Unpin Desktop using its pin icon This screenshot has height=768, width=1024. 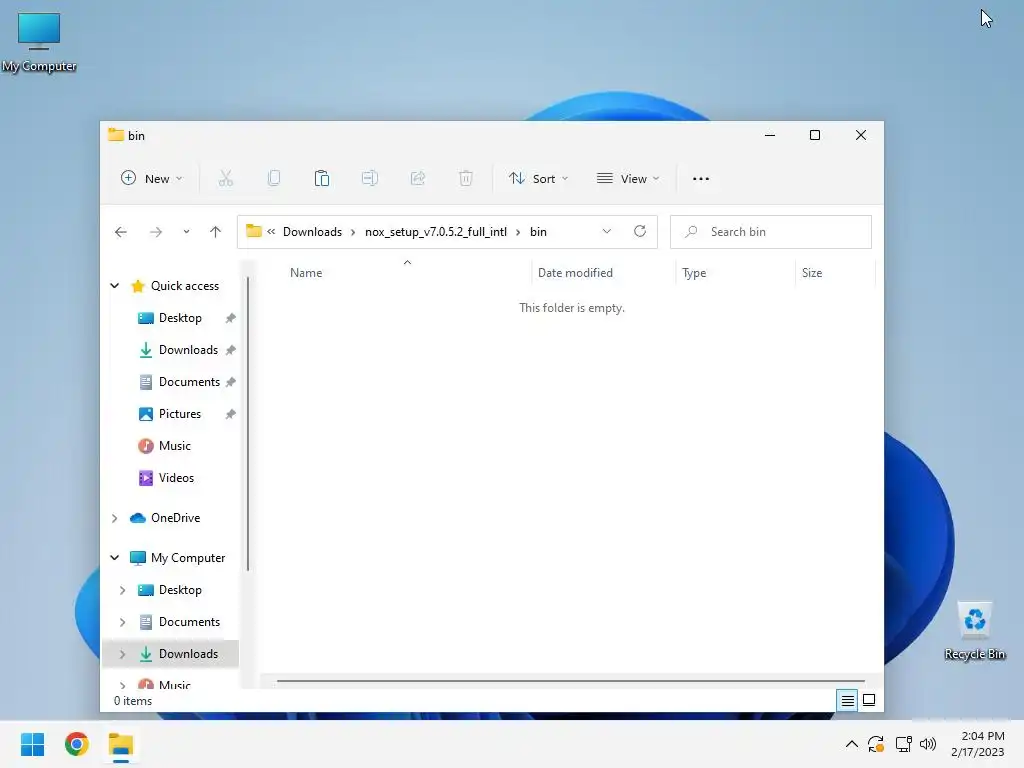point(231,318)
